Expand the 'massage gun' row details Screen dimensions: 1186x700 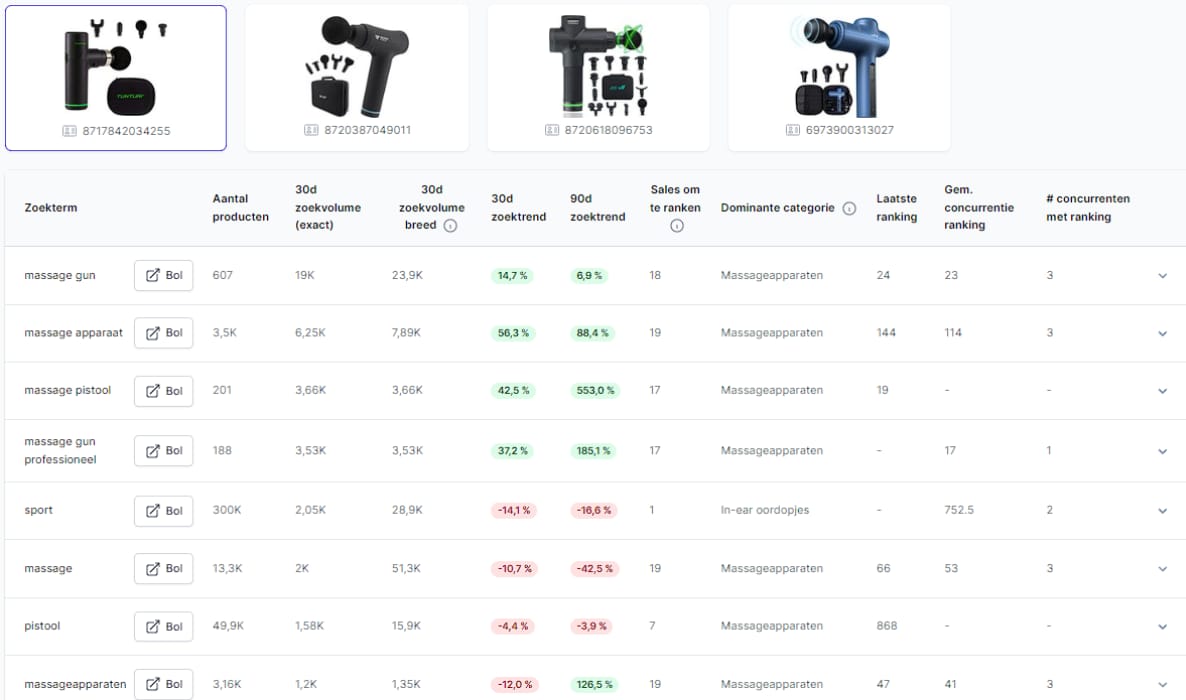point(1162,276)
